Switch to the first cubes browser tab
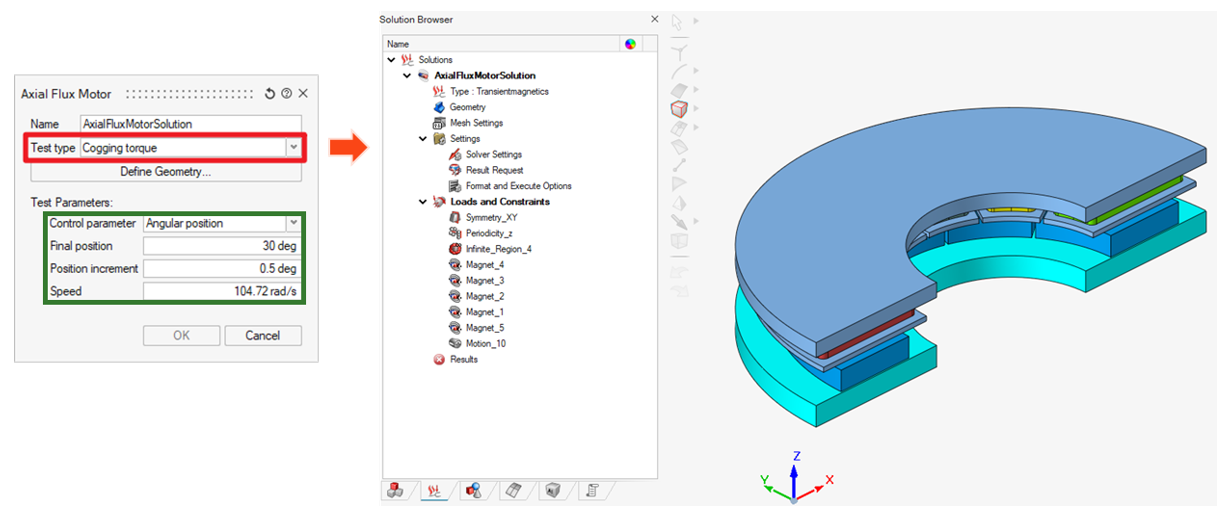1229x518 pixels. click(x=396, y=490)
